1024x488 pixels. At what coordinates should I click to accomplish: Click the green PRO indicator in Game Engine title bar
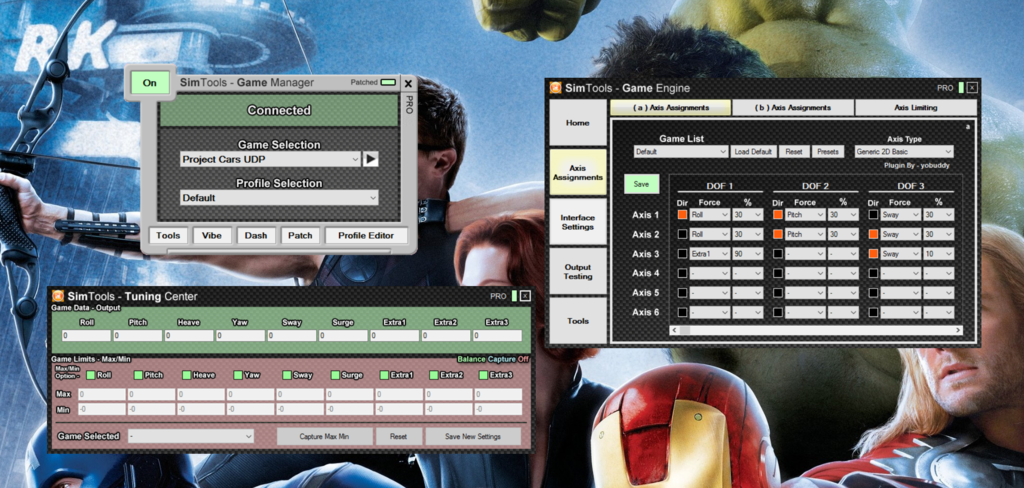pyautogui.click(x=961, y=88)
